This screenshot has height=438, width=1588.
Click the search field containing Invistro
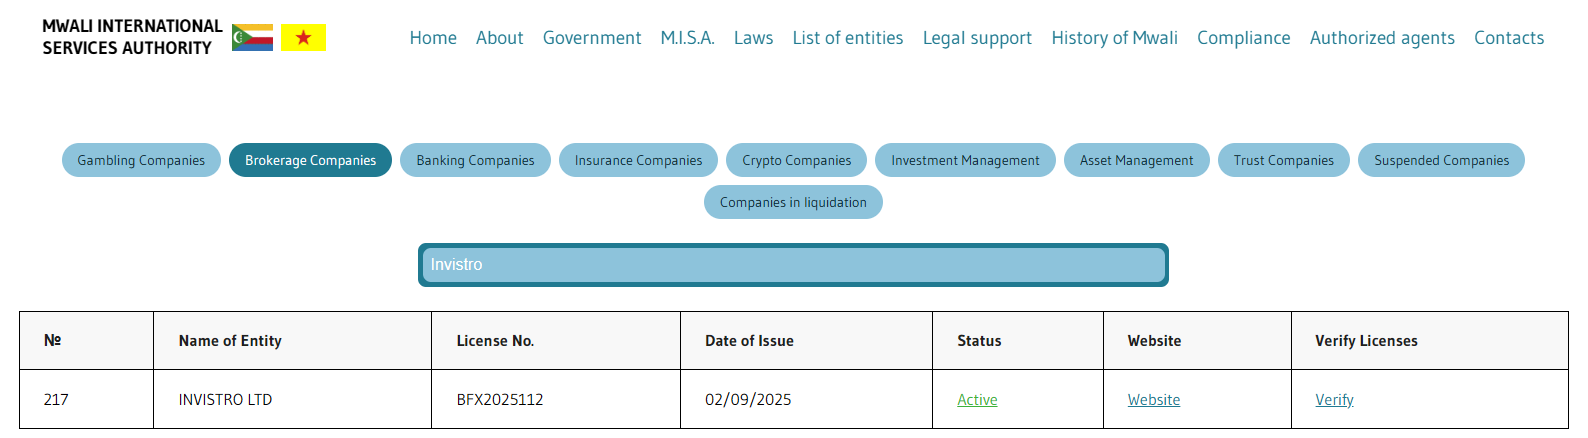point(793,265)
